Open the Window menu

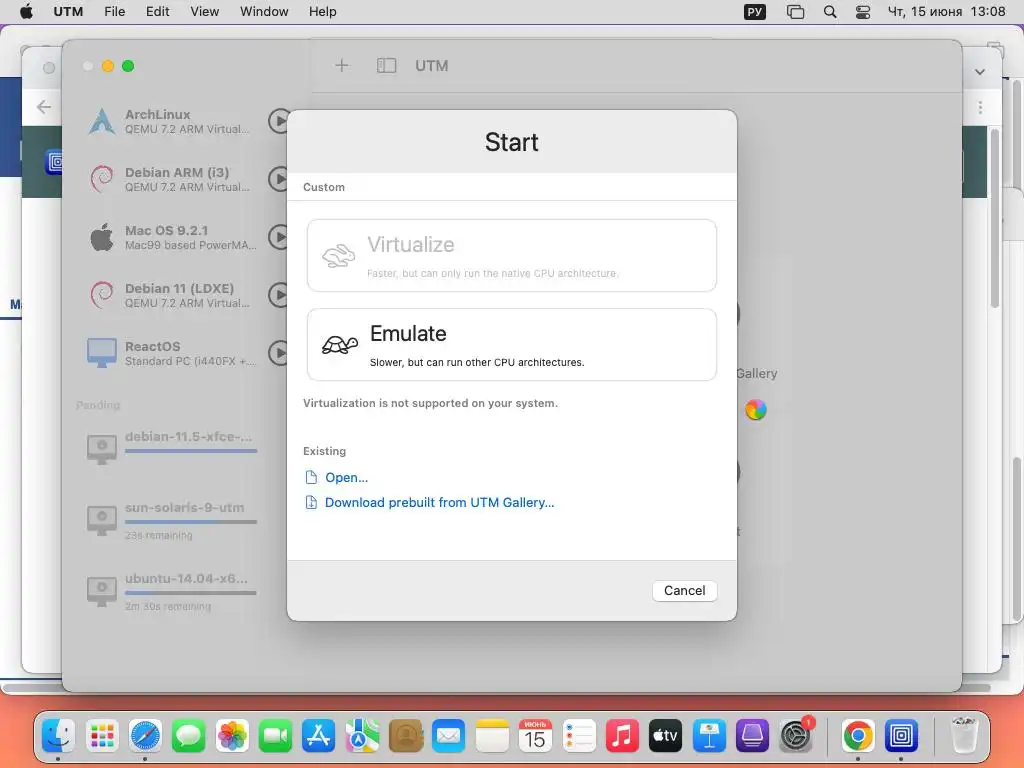pos(264,12)
